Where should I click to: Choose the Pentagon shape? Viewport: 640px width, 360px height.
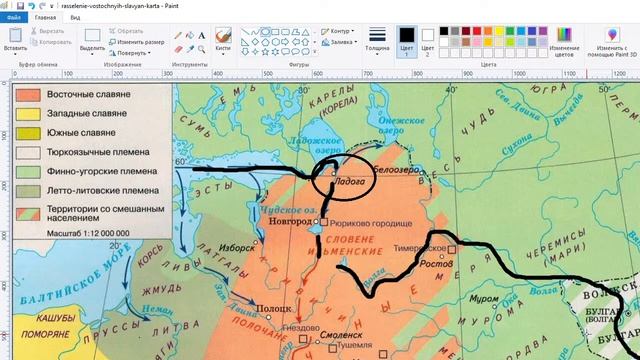[x=265, y=42]
